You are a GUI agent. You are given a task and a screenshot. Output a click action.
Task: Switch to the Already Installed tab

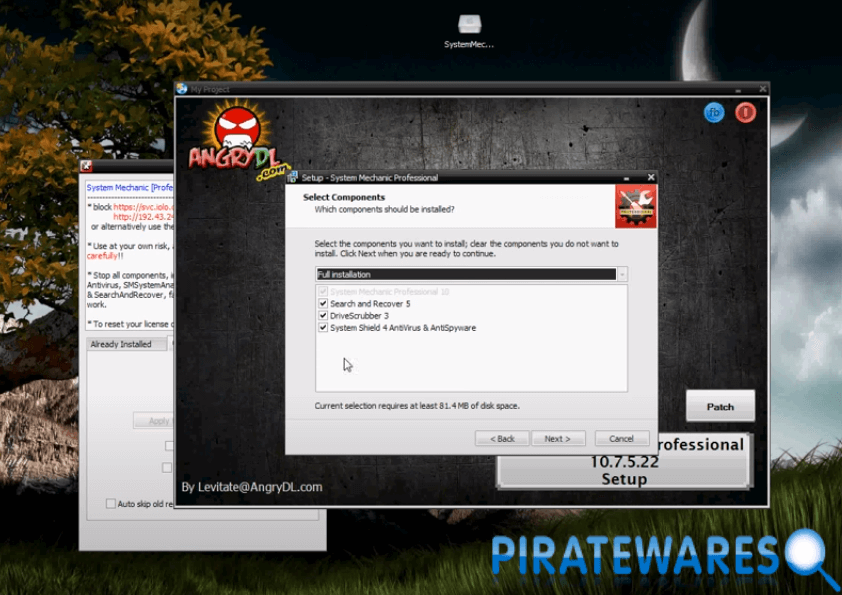point(121,344)
